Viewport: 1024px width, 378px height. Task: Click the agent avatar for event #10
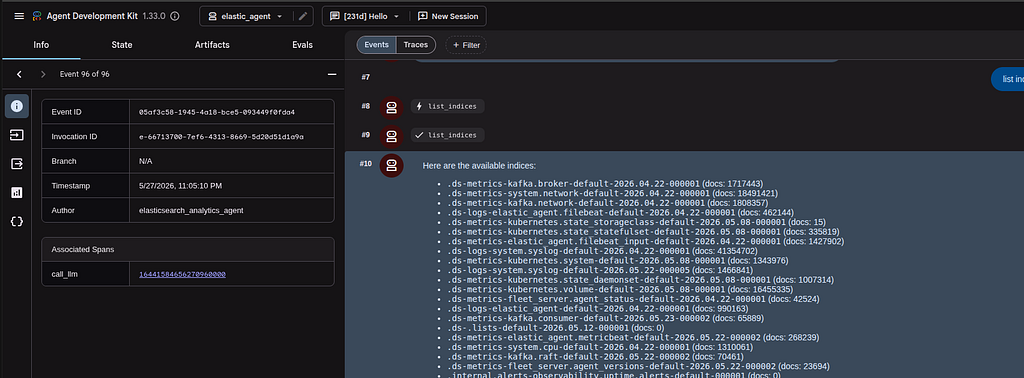(x=391, y=165)
